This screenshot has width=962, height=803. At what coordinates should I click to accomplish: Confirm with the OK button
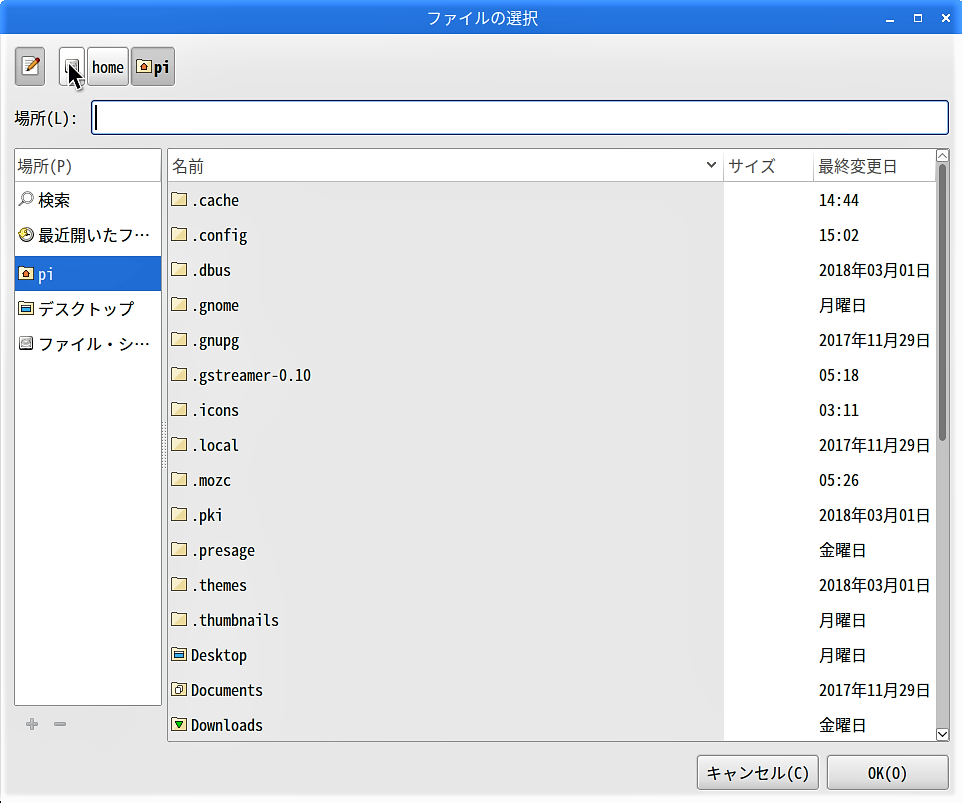coord(887,773)
